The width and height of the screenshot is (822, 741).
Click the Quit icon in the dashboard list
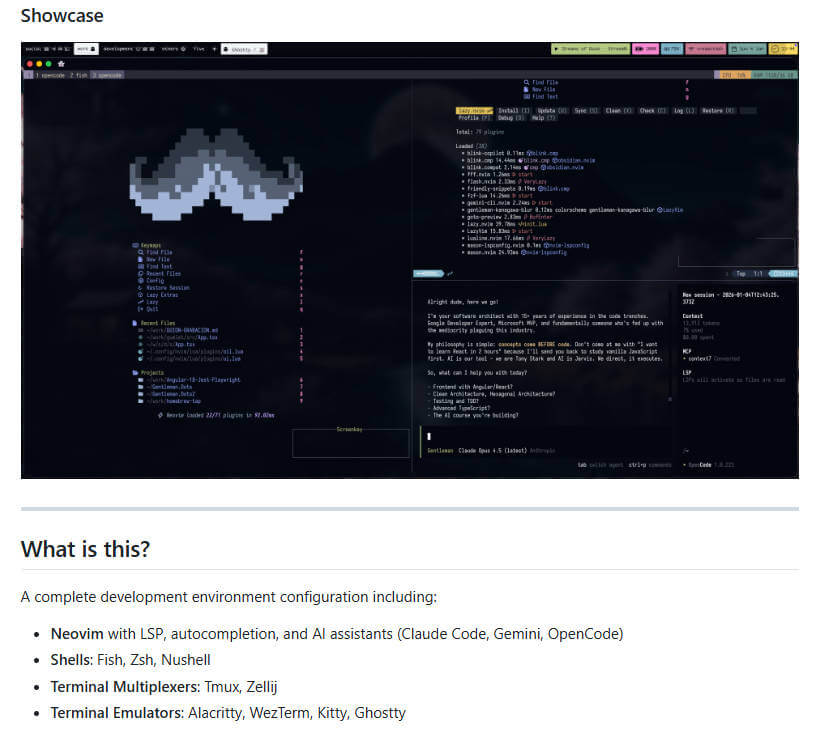pyautogui.click(x=140, y=309)
